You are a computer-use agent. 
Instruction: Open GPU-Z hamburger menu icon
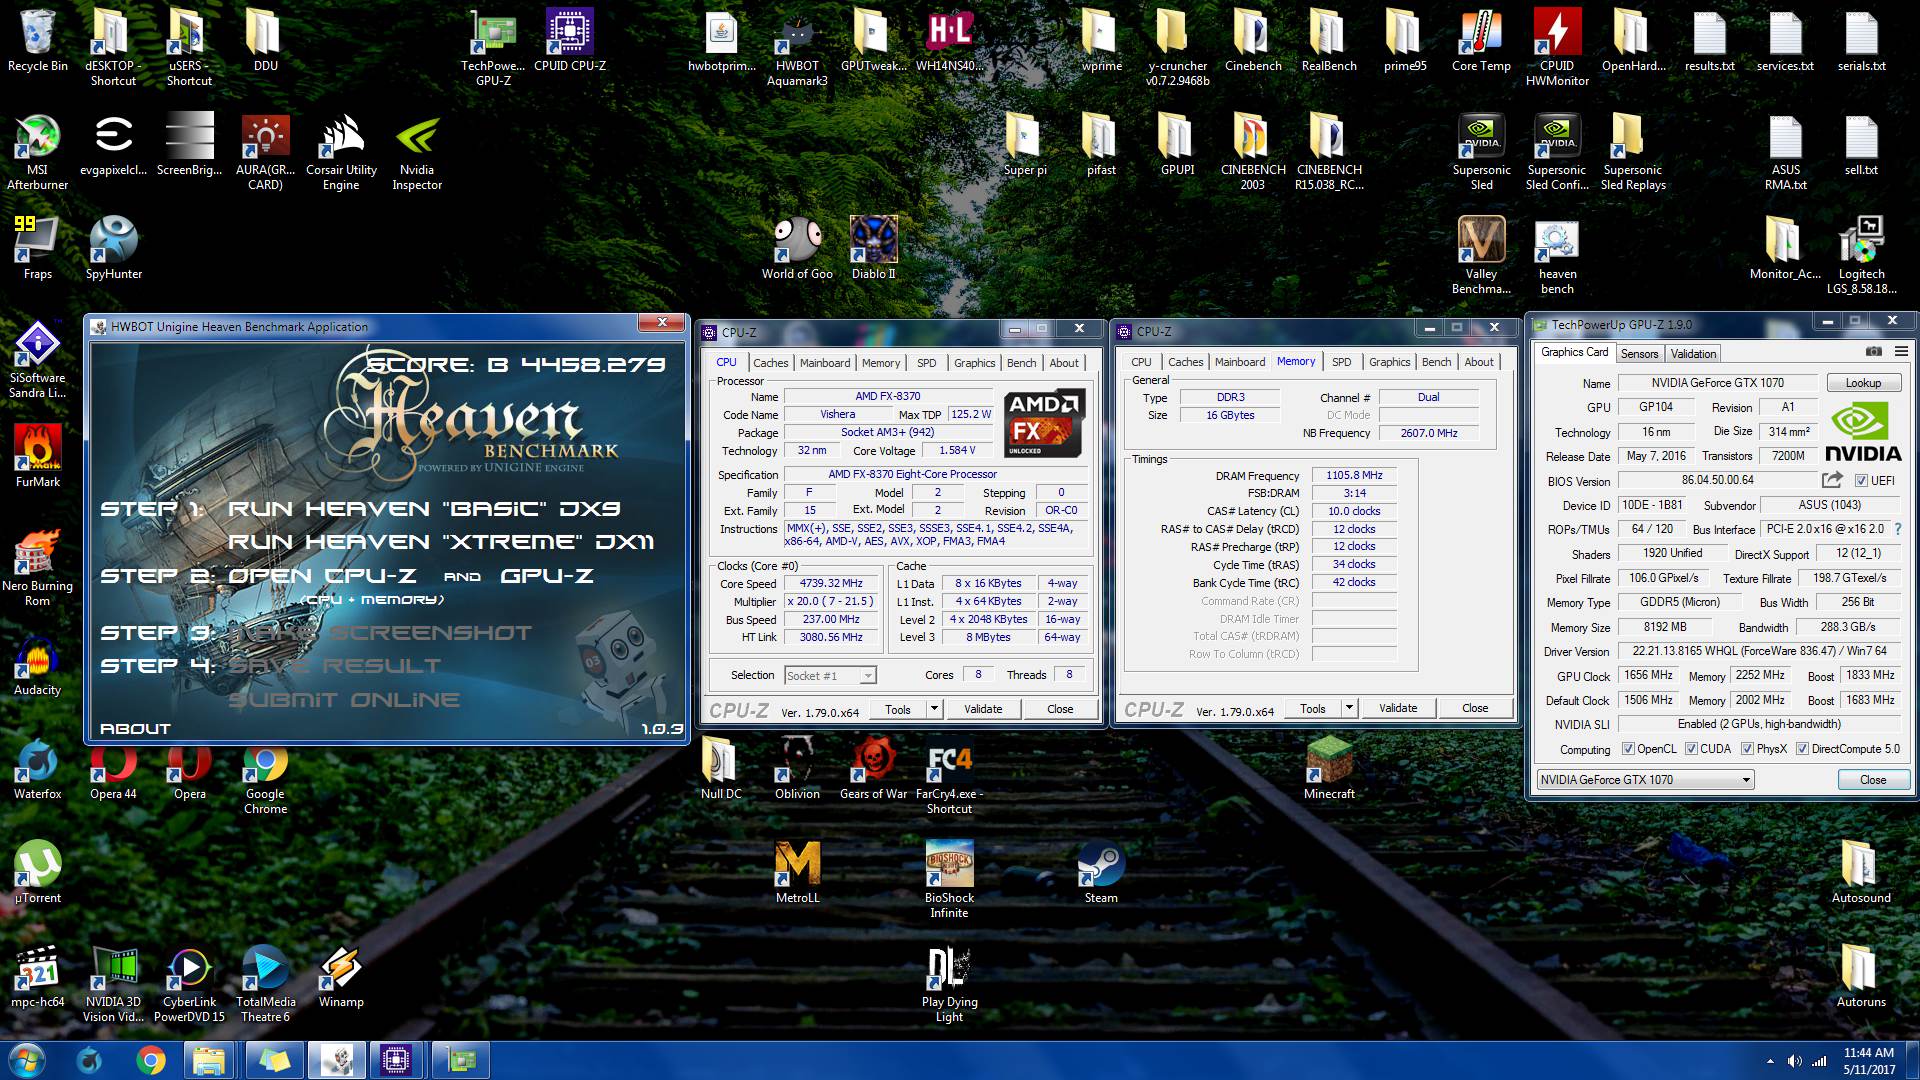pos(1901,352)
